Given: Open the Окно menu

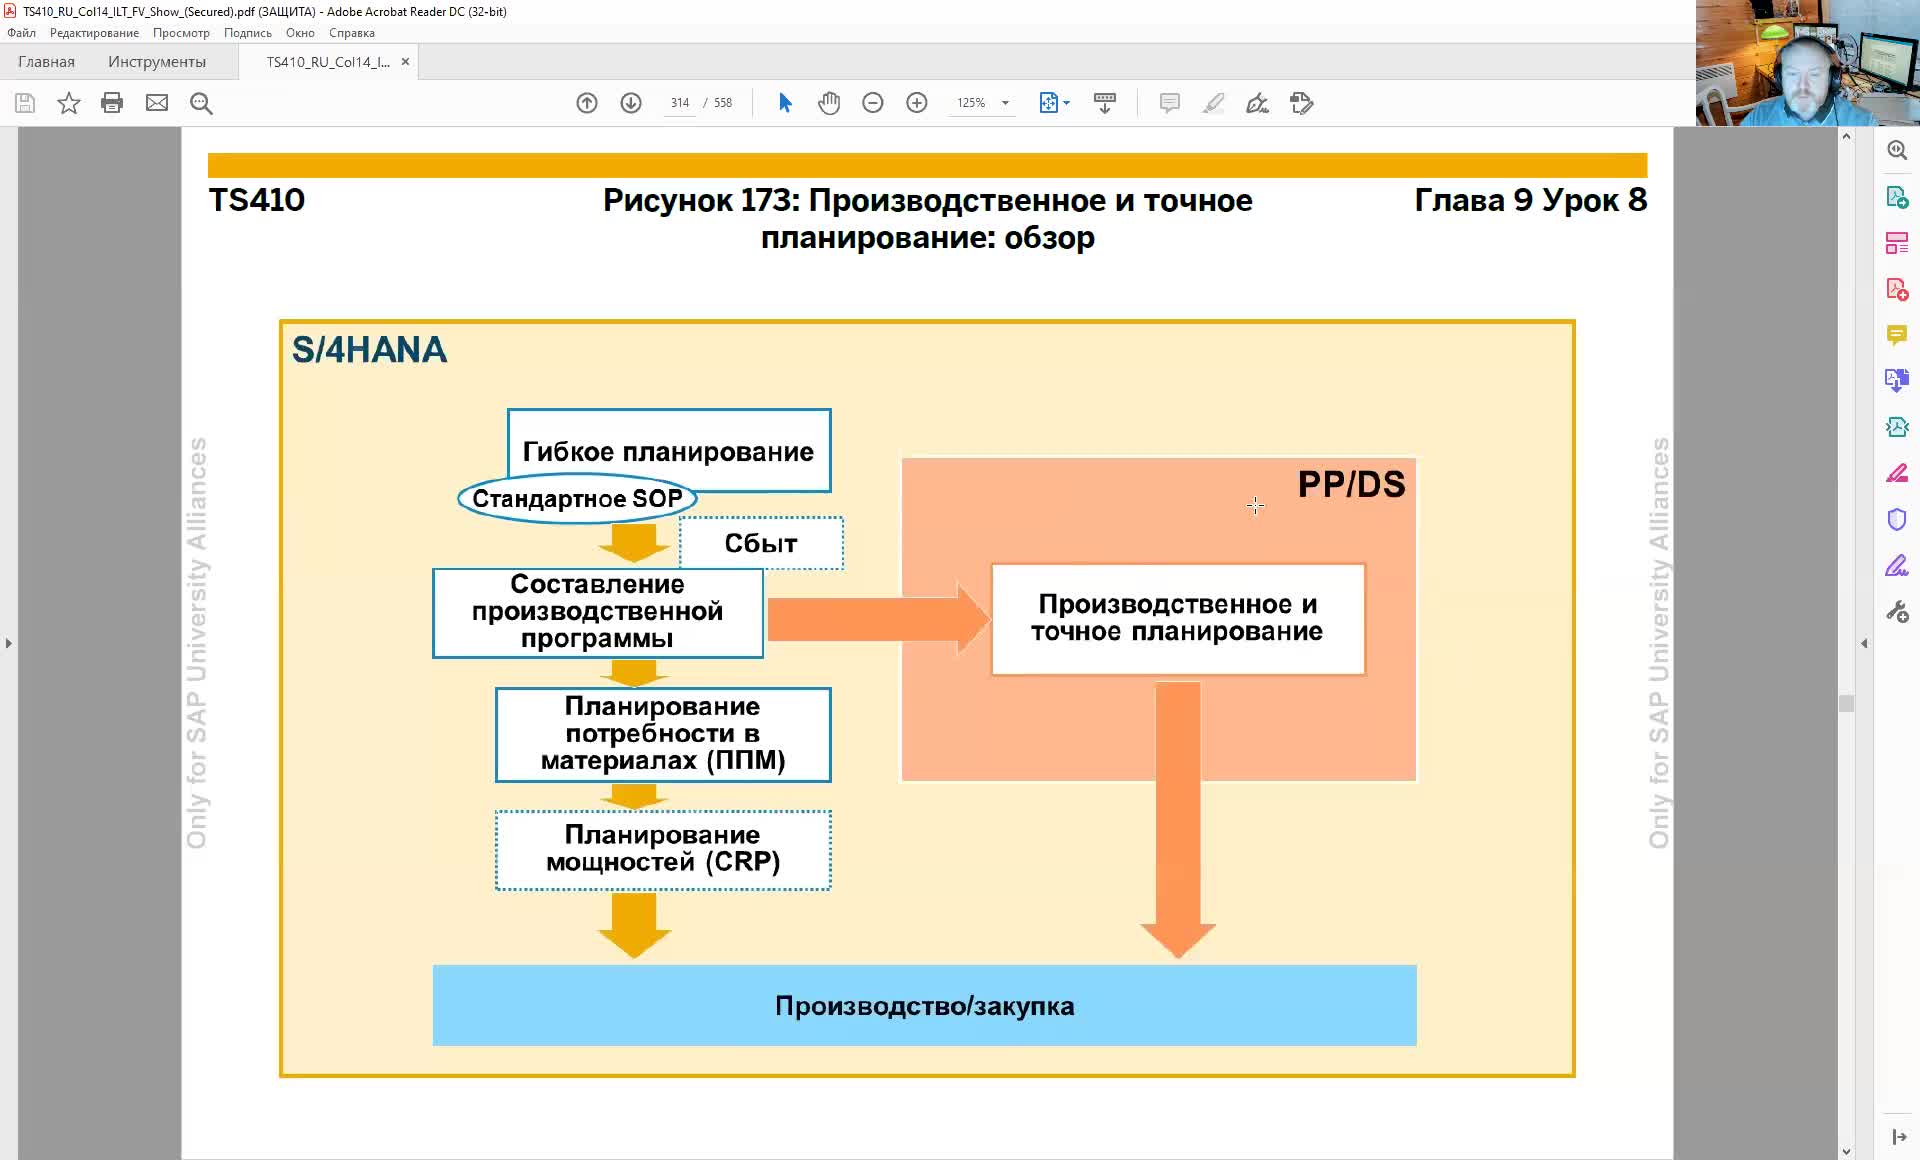Looking at the screenshot, I should point(300,33).
